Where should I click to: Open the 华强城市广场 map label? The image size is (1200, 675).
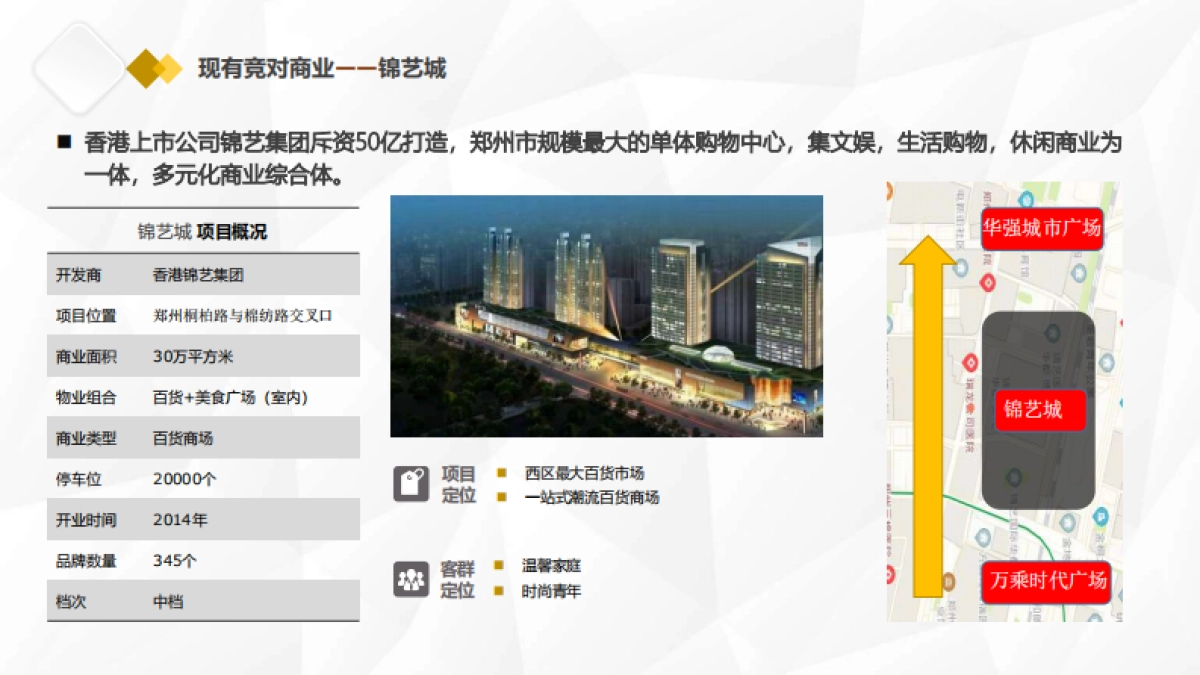pos(1043,230)
